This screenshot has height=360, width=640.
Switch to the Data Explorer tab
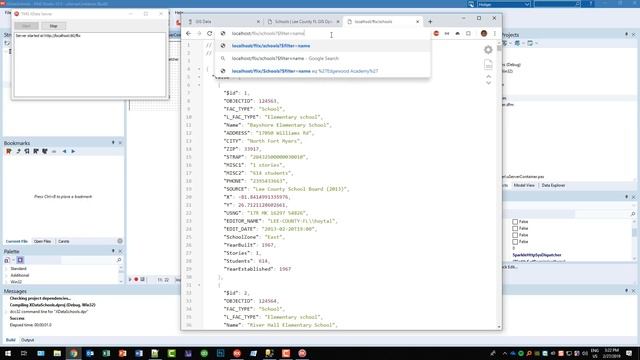pyautogui.click(x=553, y=185)
